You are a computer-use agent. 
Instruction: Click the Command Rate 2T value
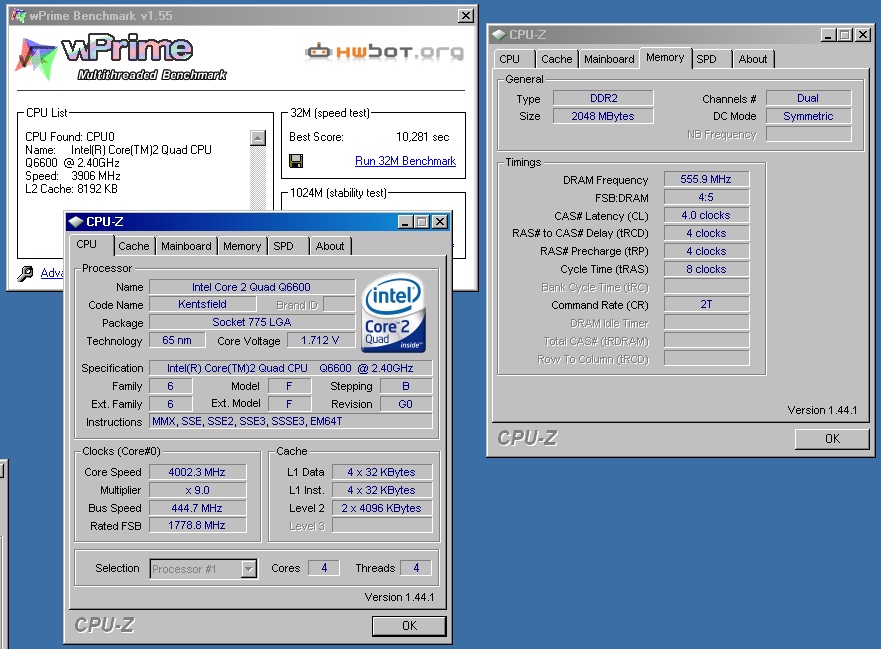[x=706, y=305]
